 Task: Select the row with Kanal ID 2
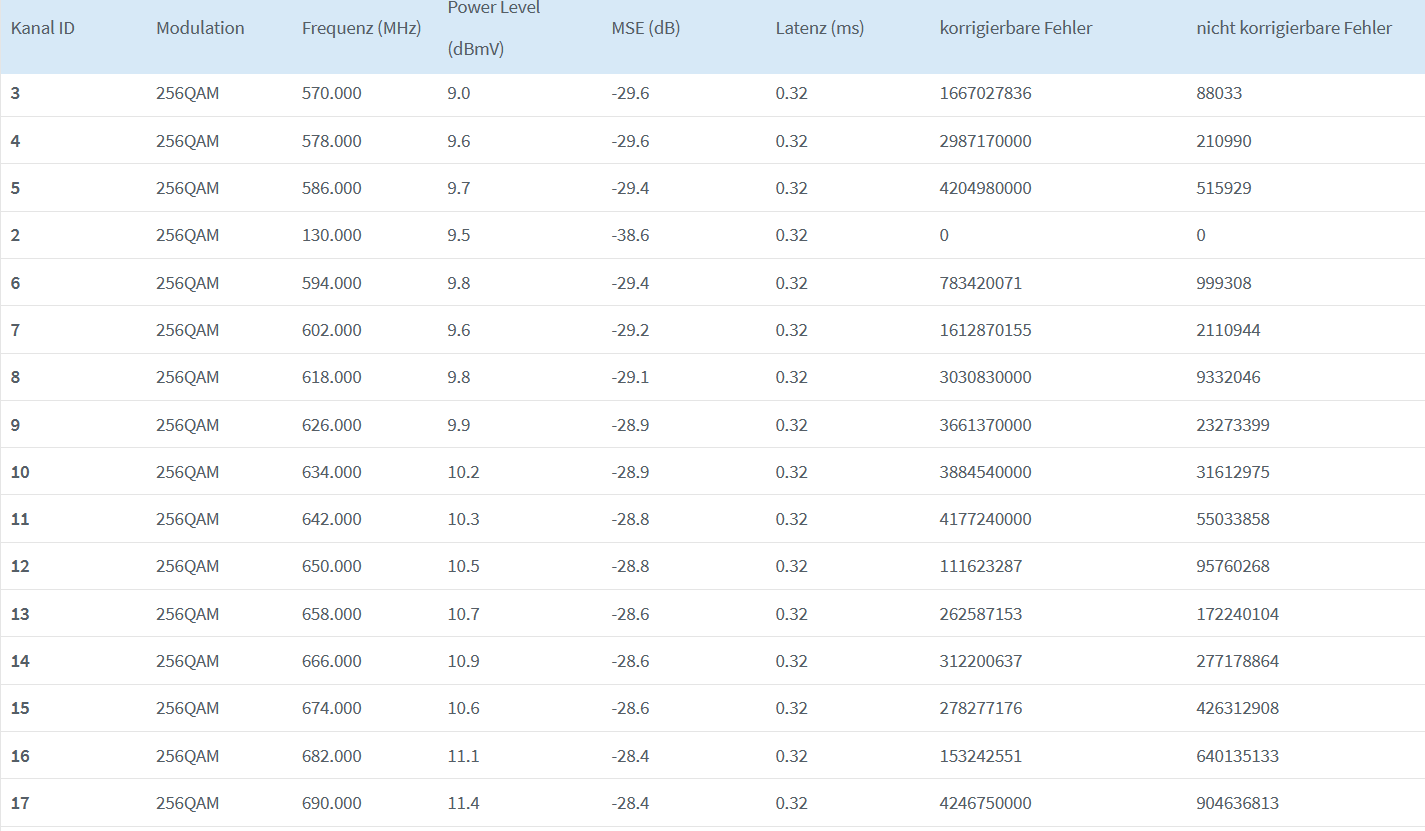(x=712, y=235)
